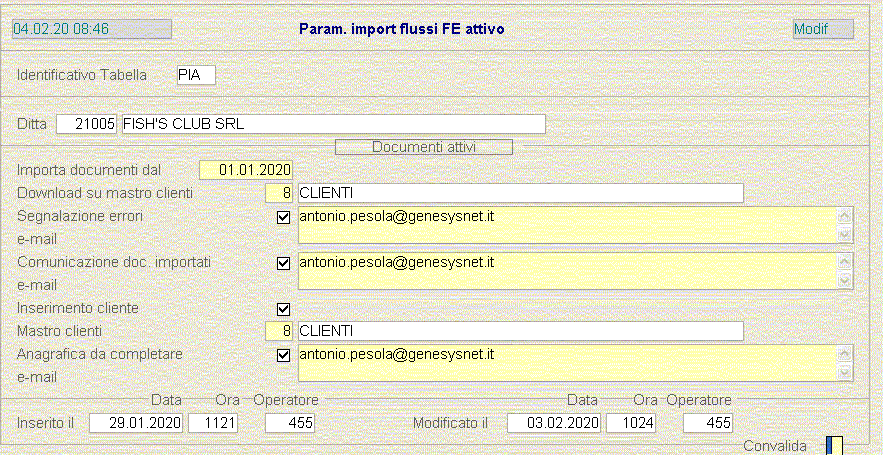Click the Documenti attivi section button

[423, 147]
